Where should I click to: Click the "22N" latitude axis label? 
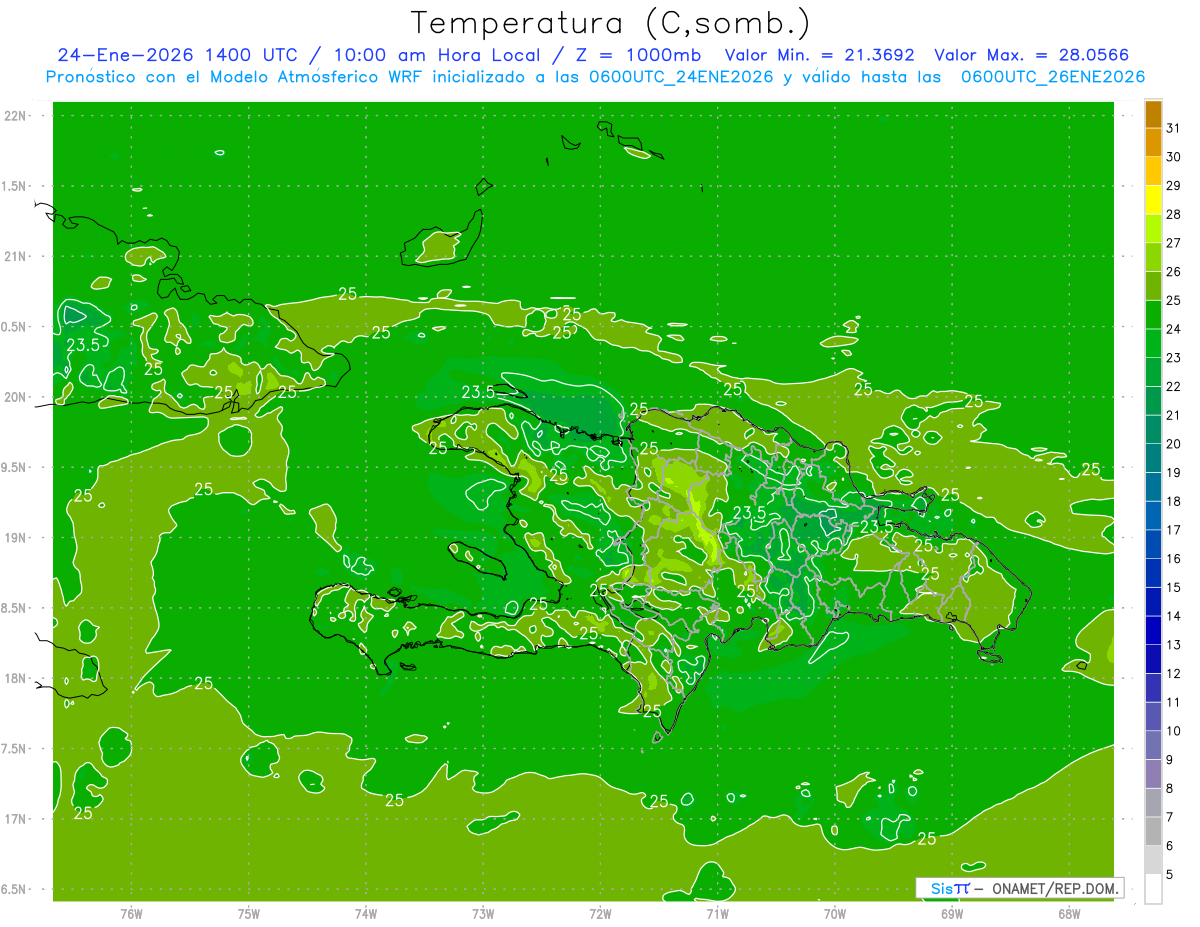coord(13,115)
